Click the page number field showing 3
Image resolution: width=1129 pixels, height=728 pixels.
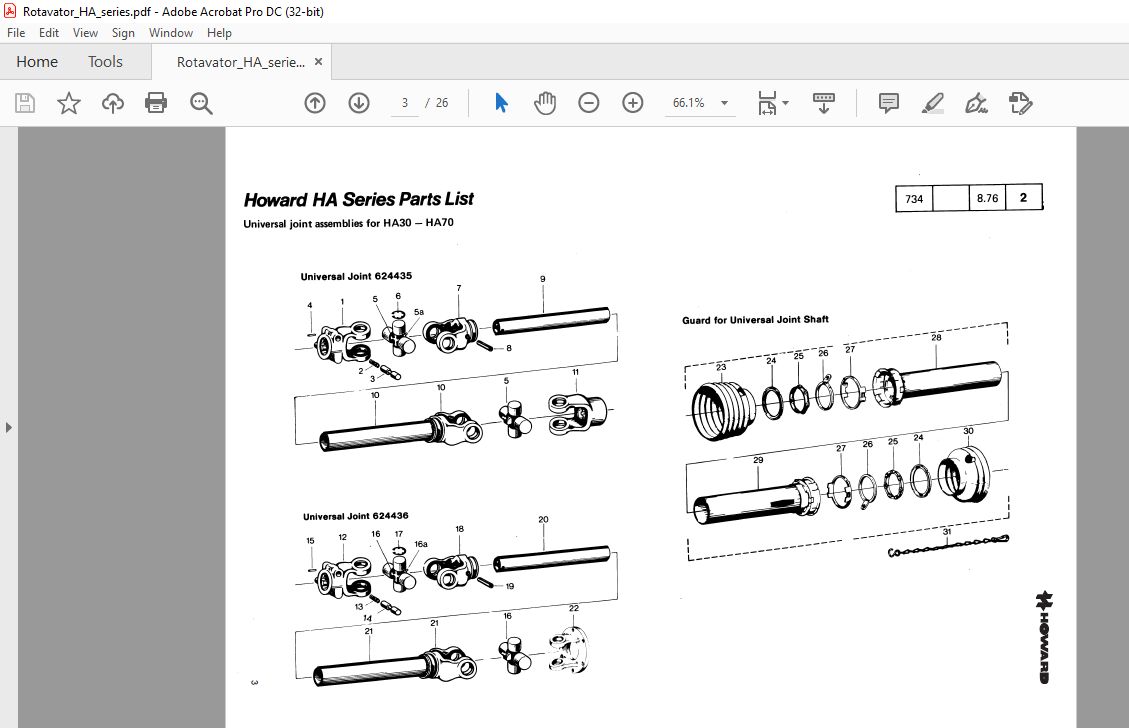coord(404,102)
